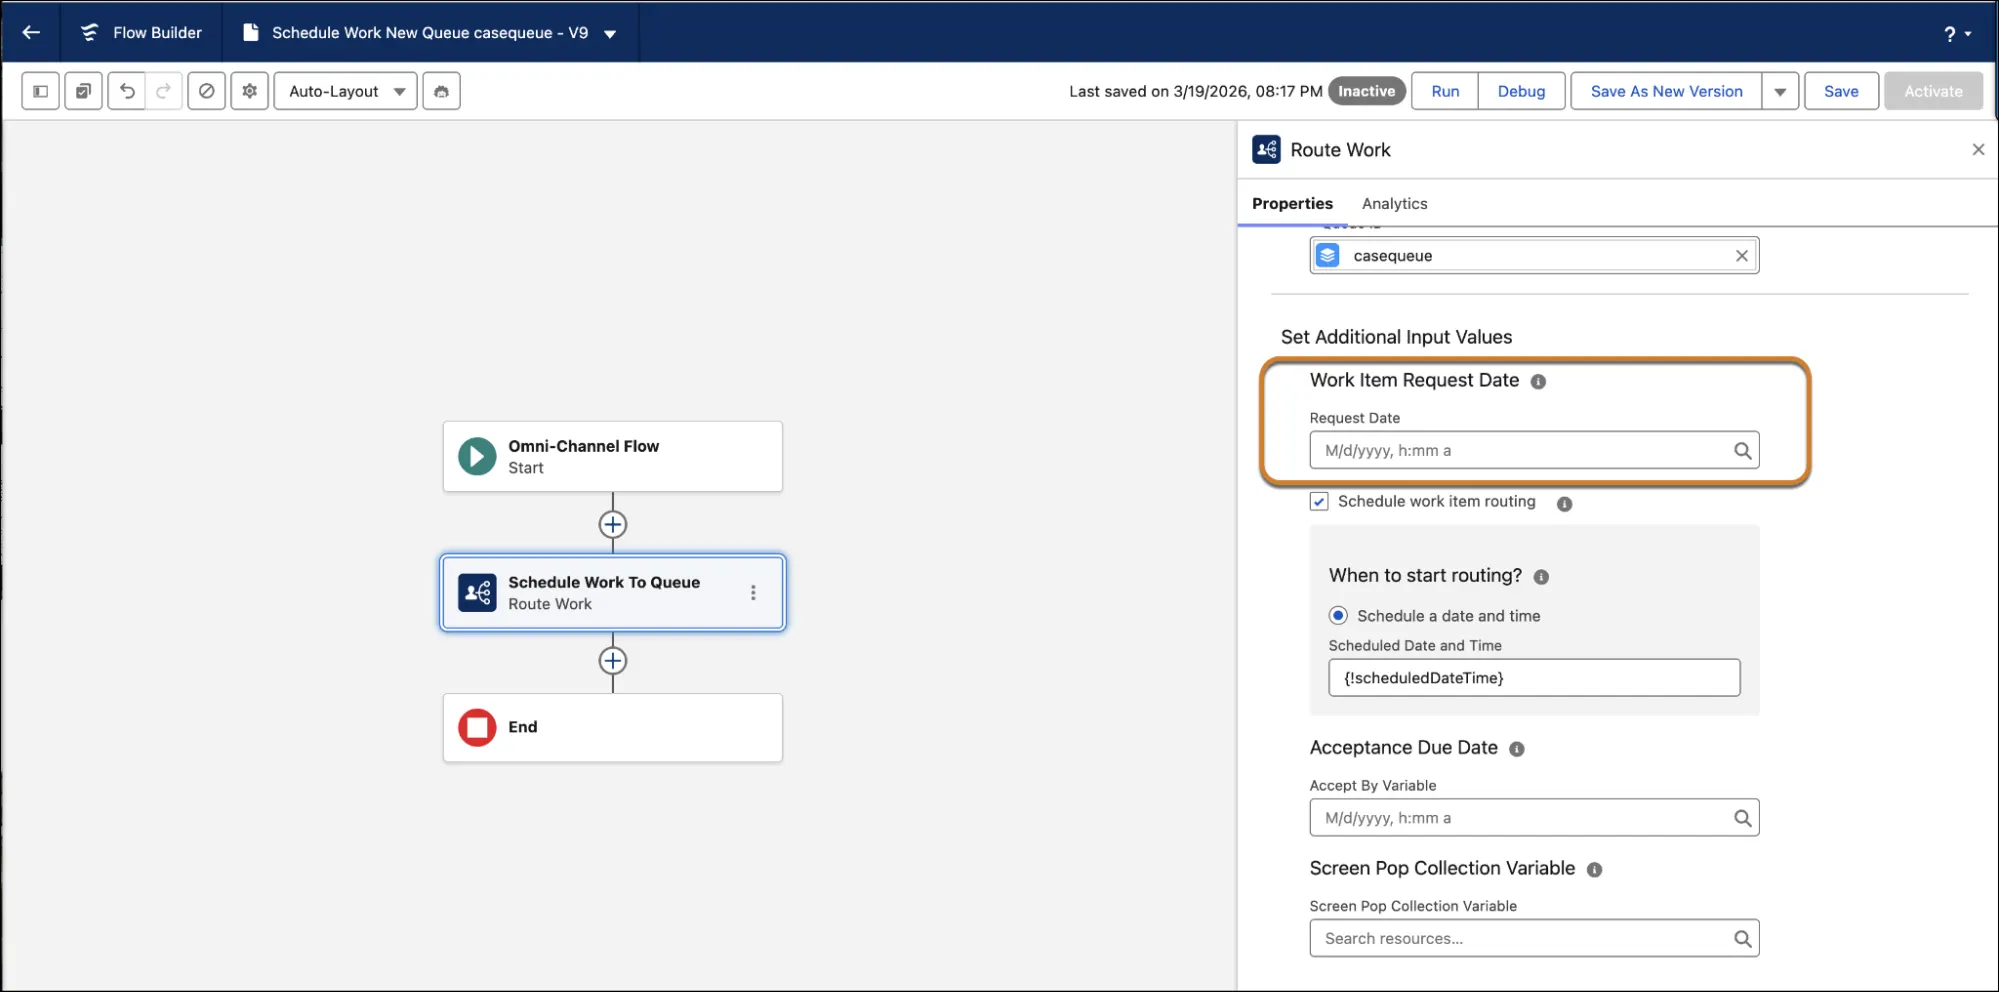The height and width of the screenshot is (992, 1999).
Task: Click info icon beside Work Item Request Date
Action: tap(1538, 381)
